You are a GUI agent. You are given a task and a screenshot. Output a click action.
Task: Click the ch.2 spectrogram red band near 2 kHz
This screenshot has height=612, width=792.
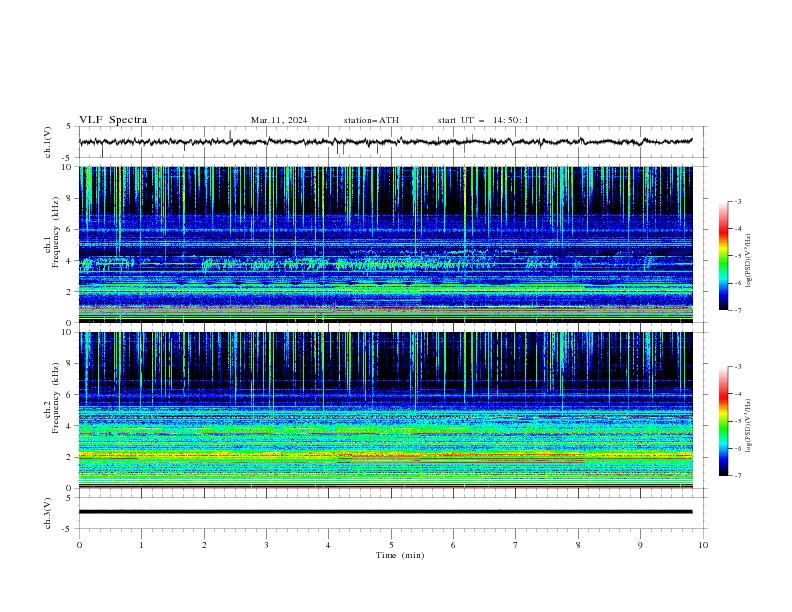coord(385,456)
